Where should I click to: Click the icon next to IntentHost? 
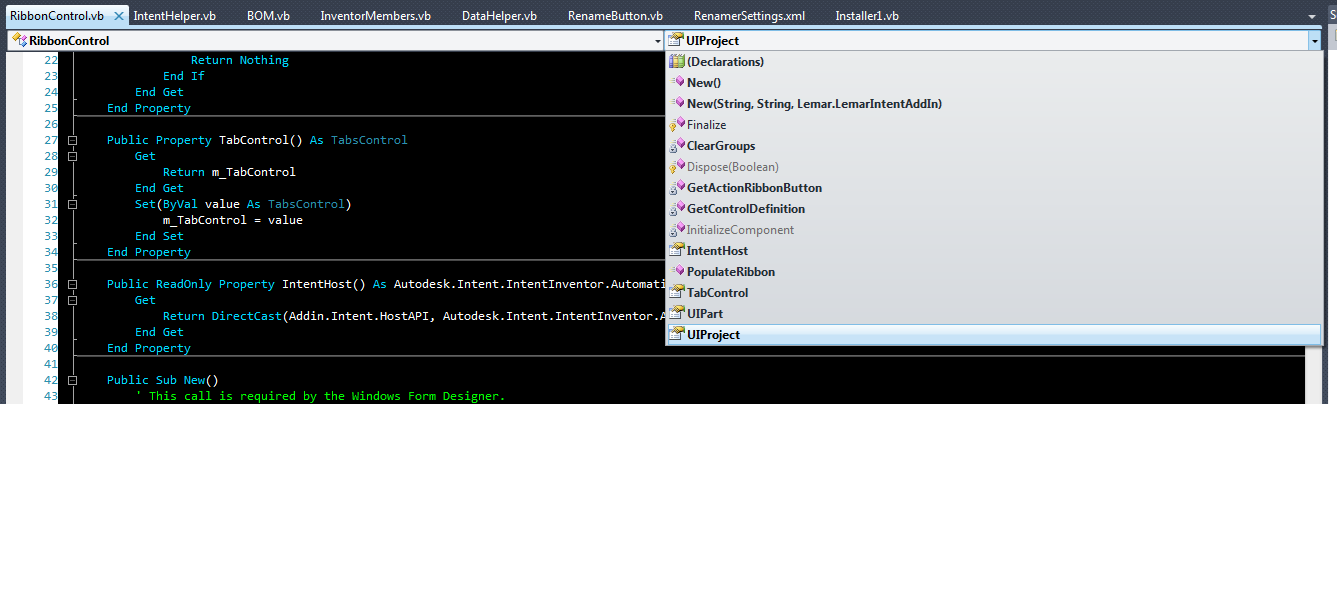677,250
